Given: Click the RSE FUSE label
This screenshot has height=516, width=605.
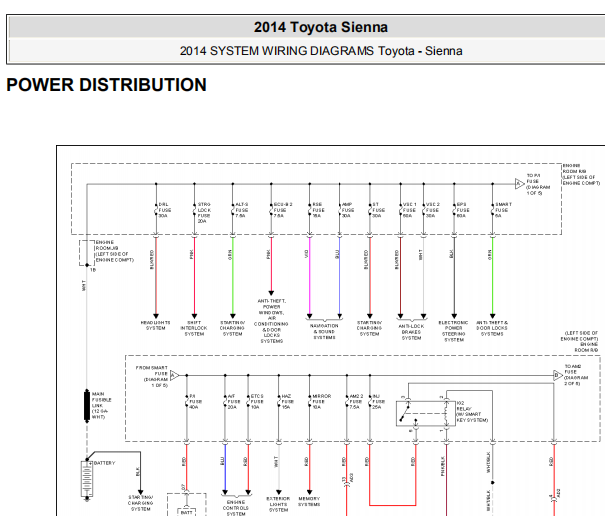Looking at the screenshot, I should click(318, 210).
